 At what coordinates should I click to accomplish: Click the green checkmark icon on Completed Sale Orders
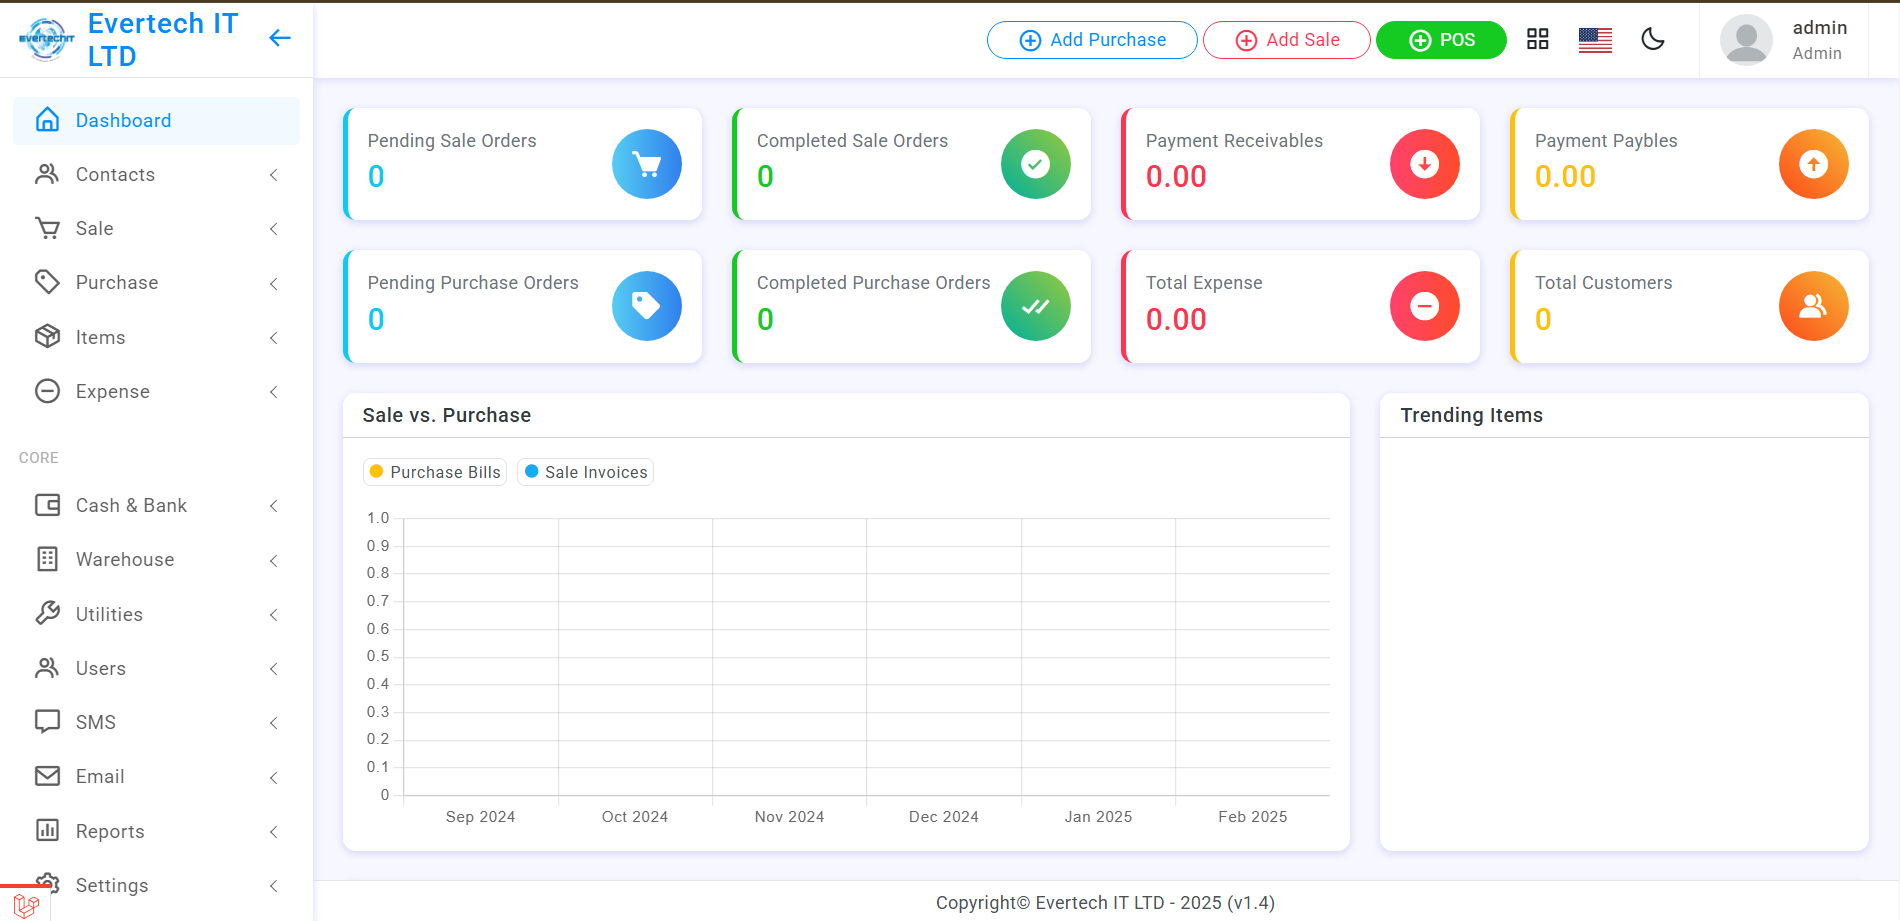[x=1035, y=164]
